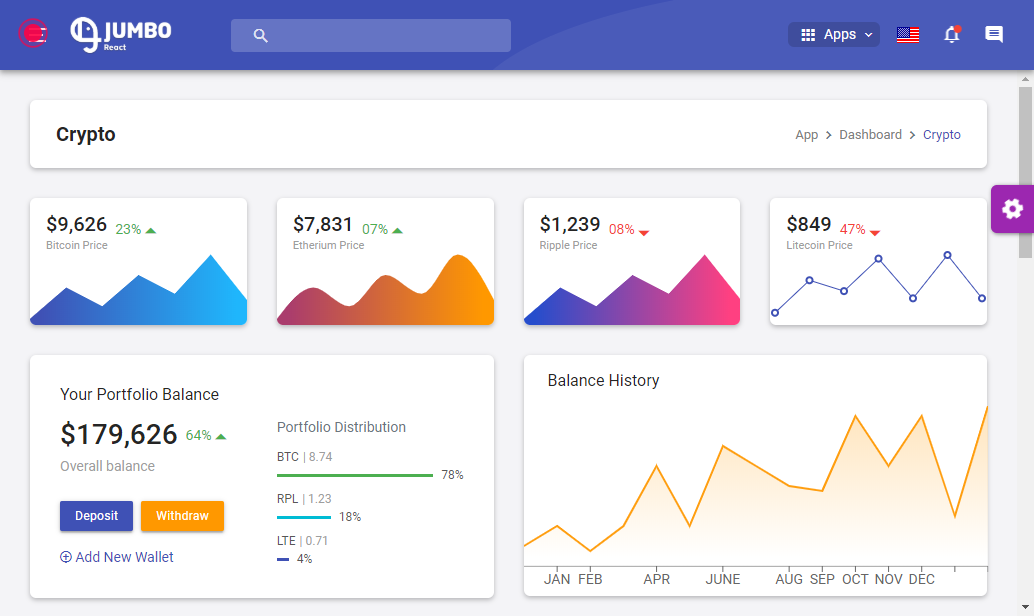The image size is (1034, 616).
Task: Open the US flag language selector
Action: point(907,35)
